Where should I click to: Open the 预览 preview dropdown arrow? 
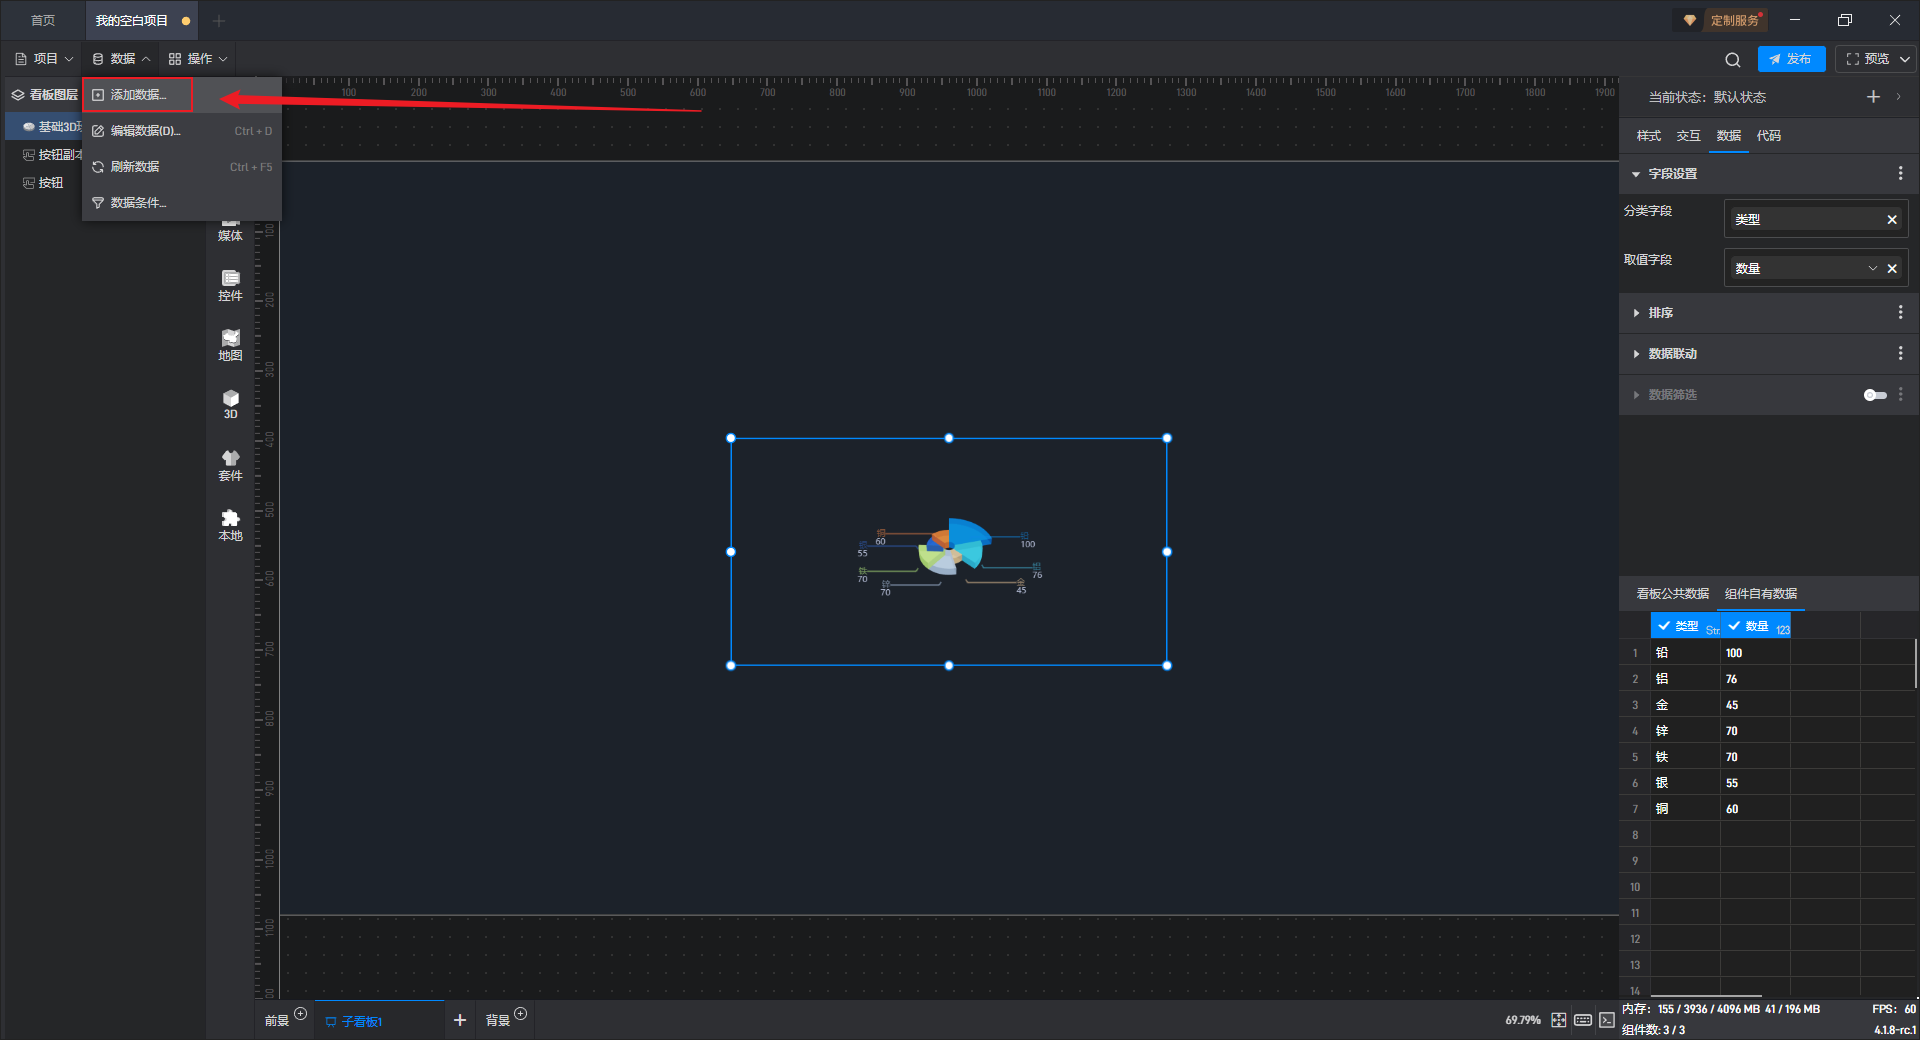pos(1905,59)
